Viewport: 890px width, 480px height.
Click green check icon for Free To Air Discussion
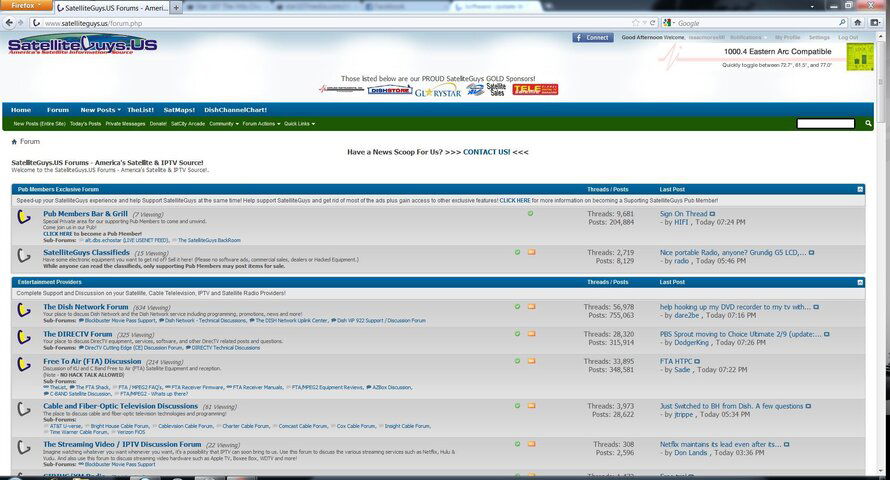(517, 361)
